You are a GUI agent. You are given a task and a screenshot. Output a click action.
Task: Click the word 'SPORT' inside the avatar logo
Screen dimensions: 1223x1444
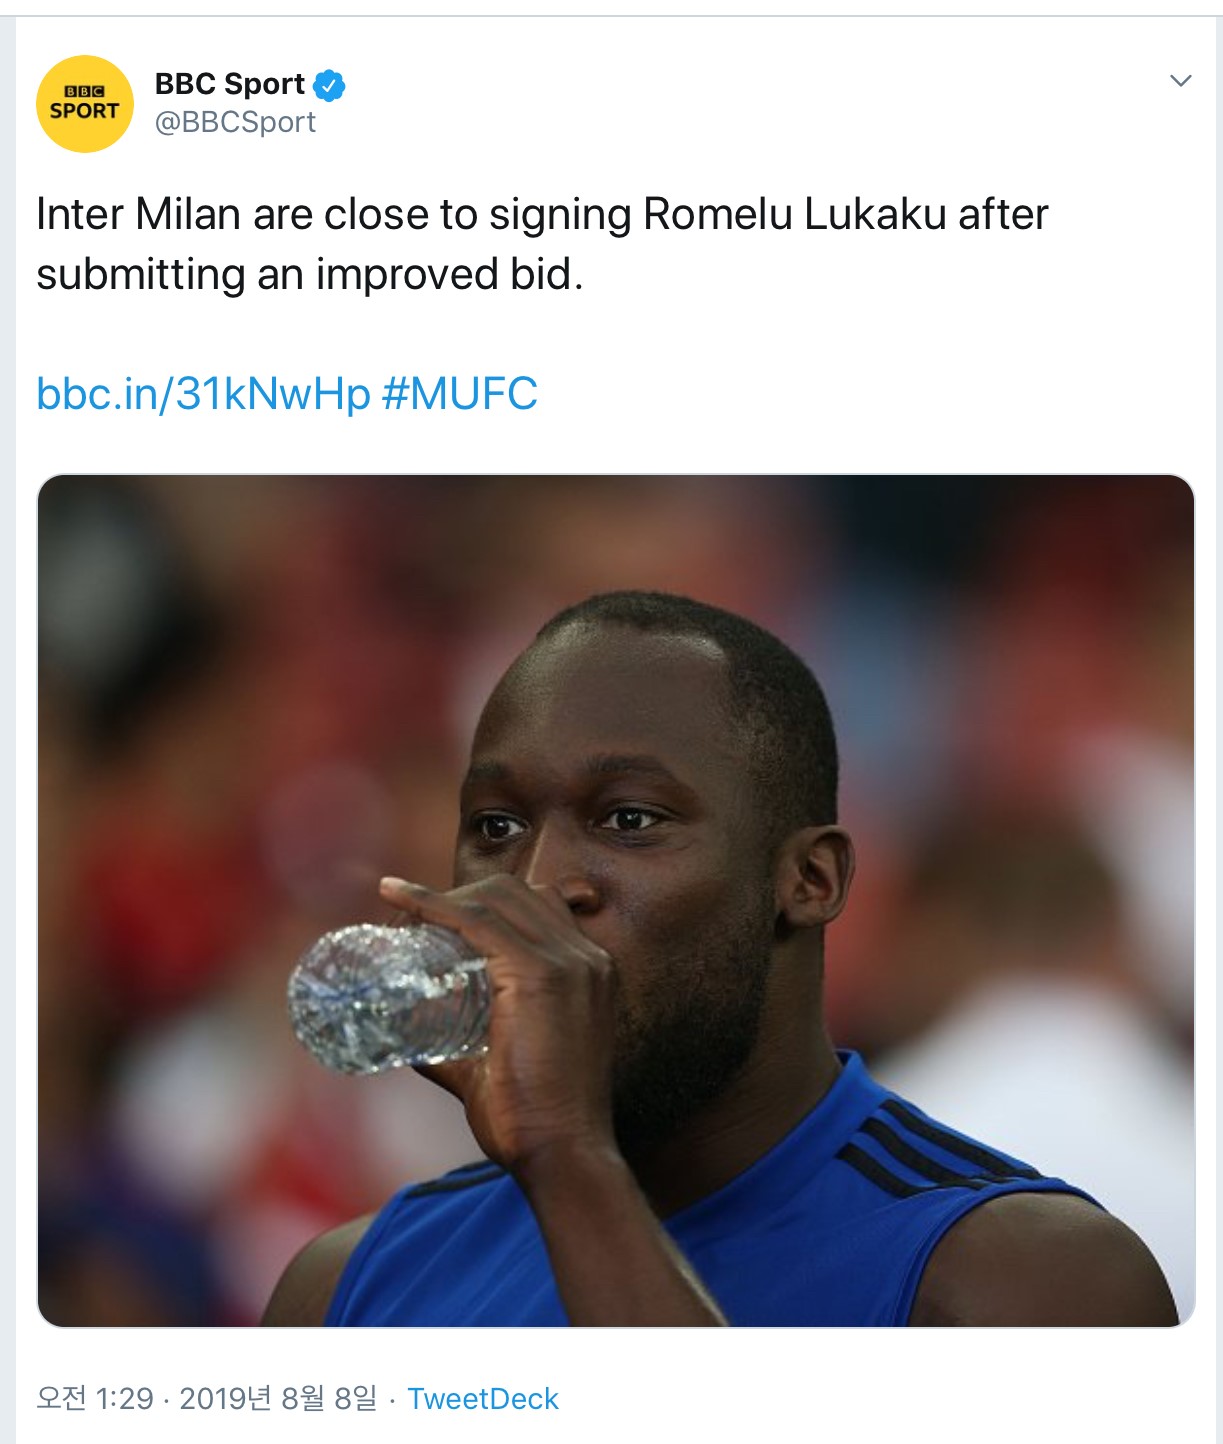[x=85, y=111]
